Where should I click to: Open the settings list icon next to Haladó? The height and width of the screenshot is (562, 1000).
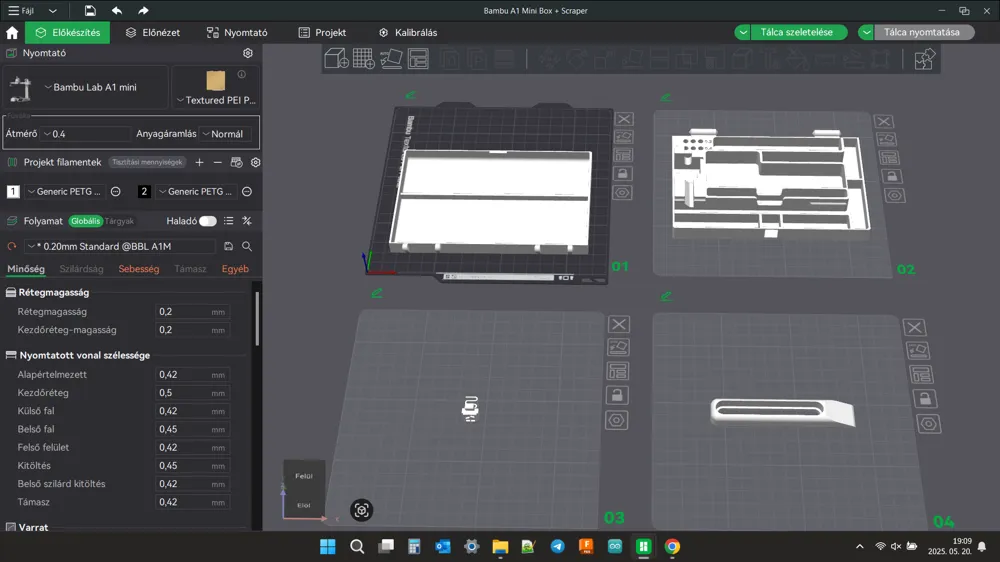228,221
